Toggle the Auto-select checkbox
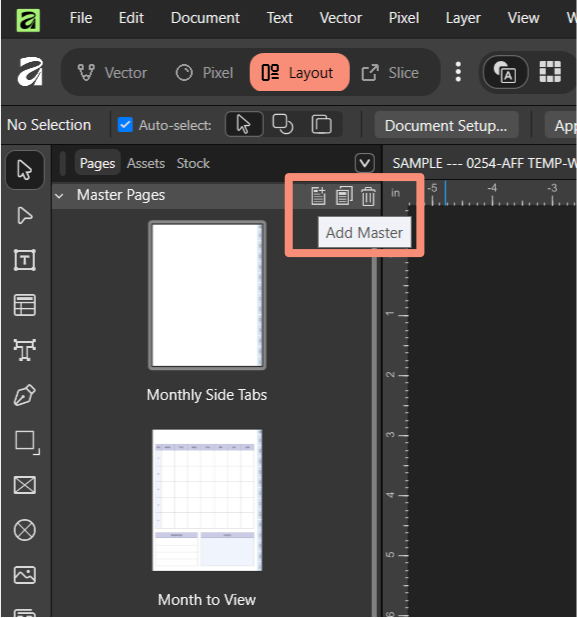 tap(125, 125)
